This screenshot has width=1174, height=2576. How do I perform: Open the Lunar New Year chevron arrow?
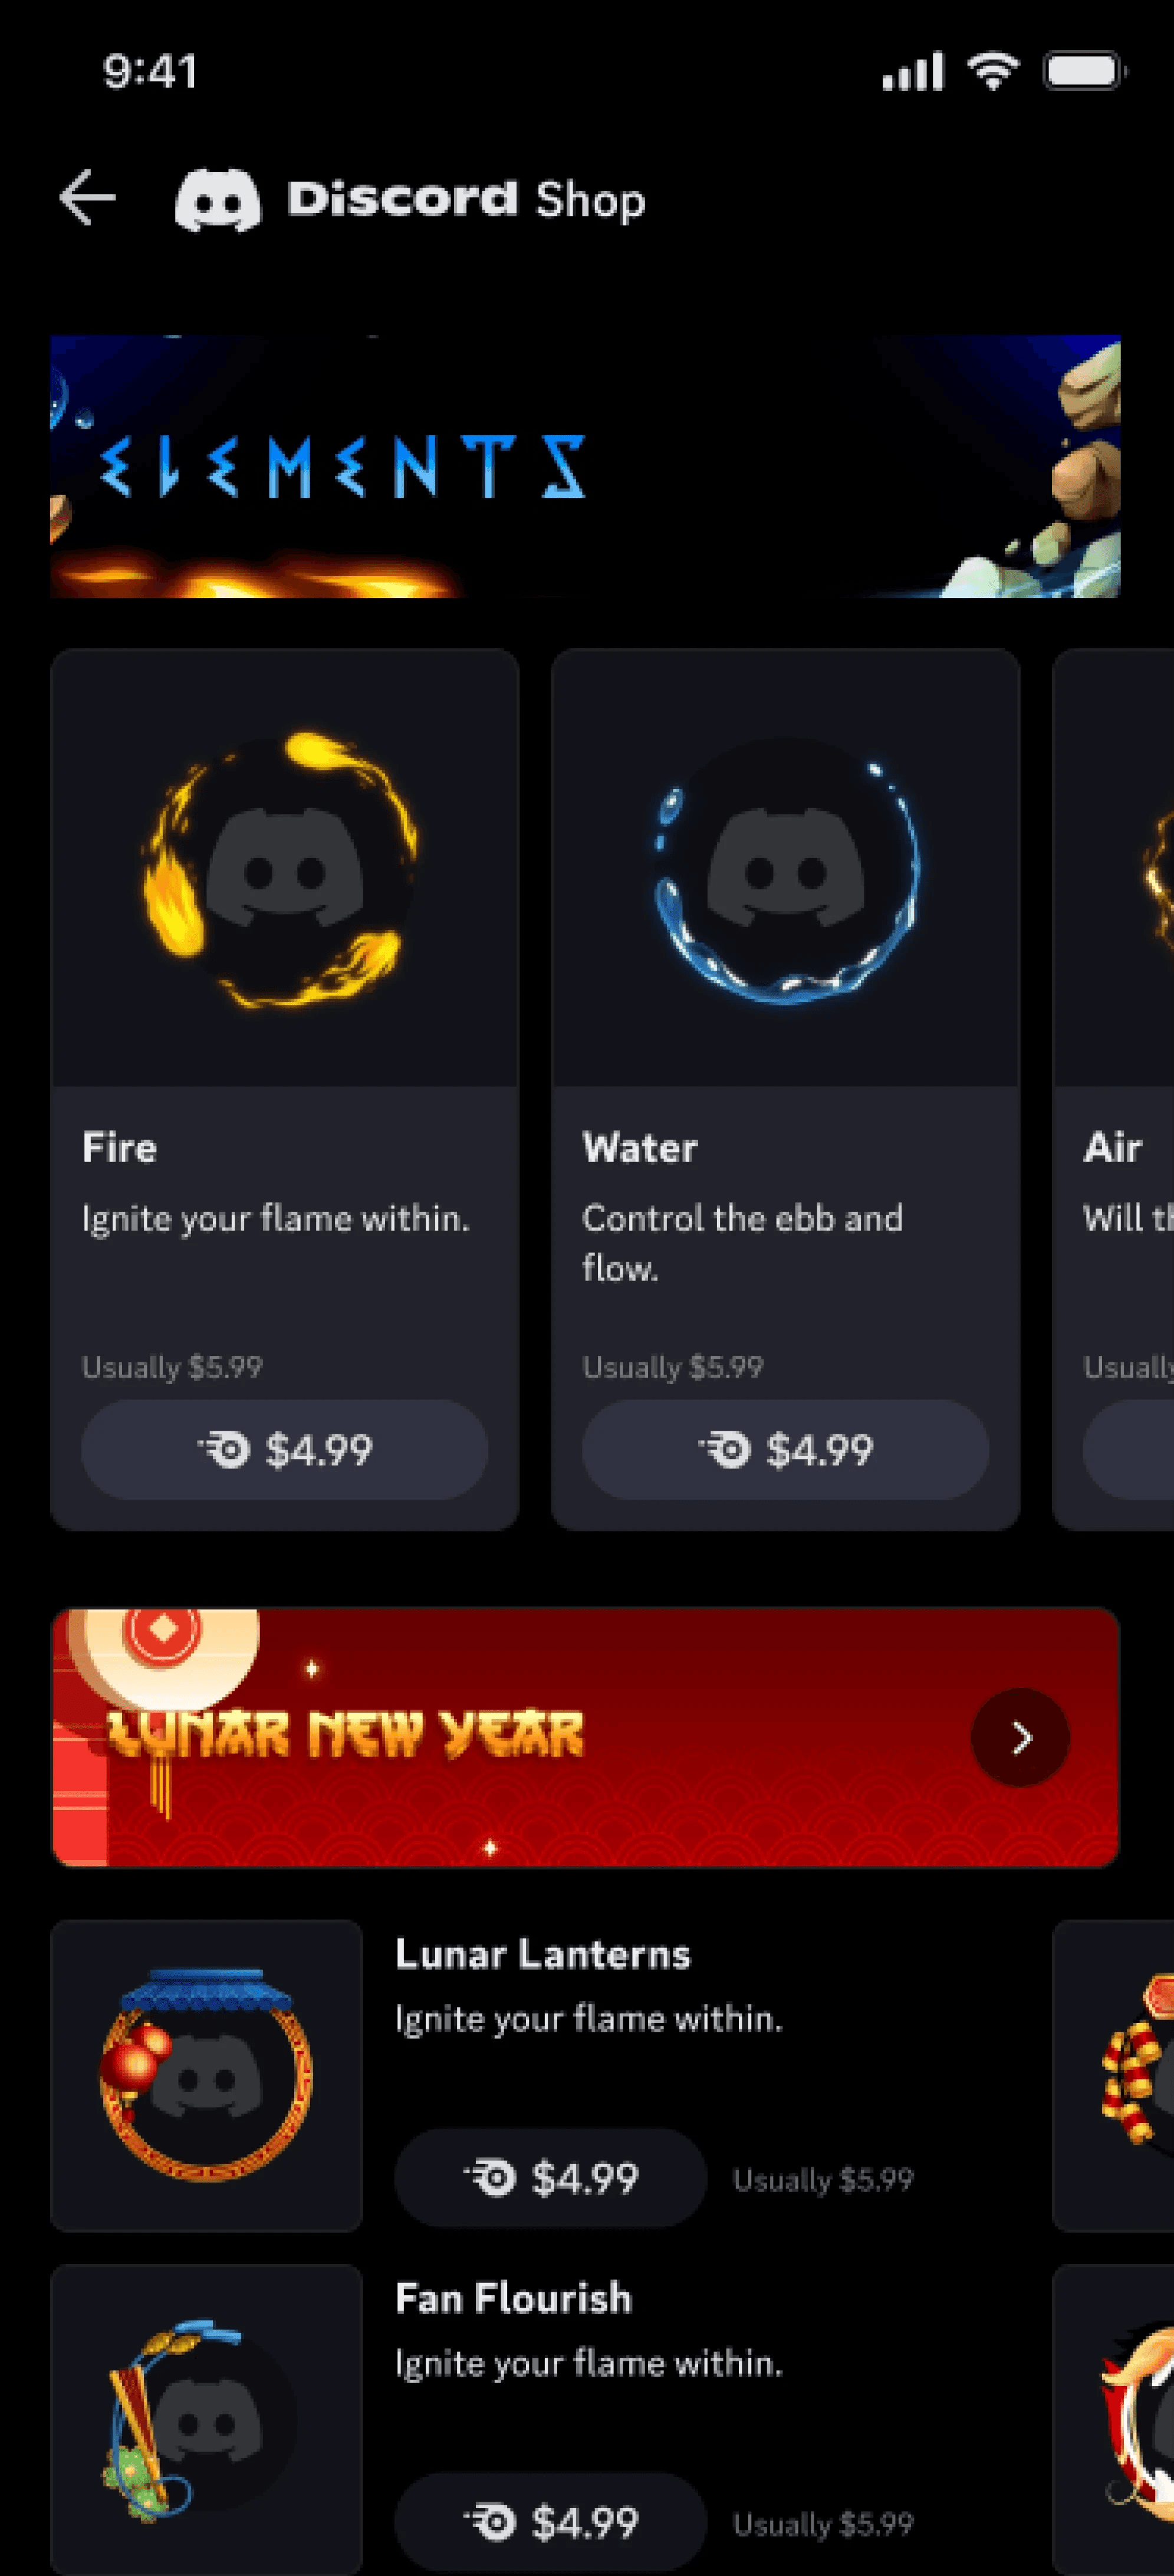click(x=1020, y=1738)
